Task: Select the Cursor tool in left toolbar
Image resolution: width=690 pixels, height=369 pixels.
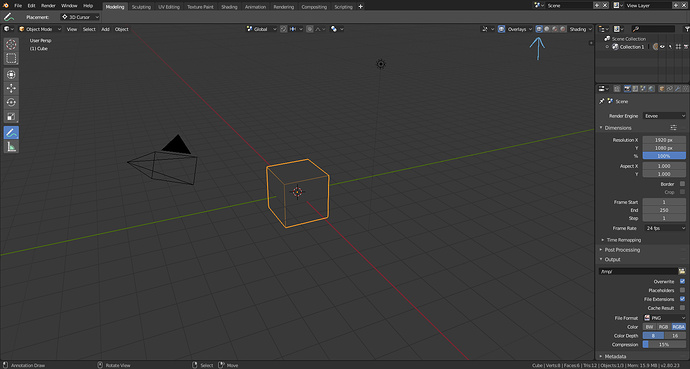Action: 11,44
